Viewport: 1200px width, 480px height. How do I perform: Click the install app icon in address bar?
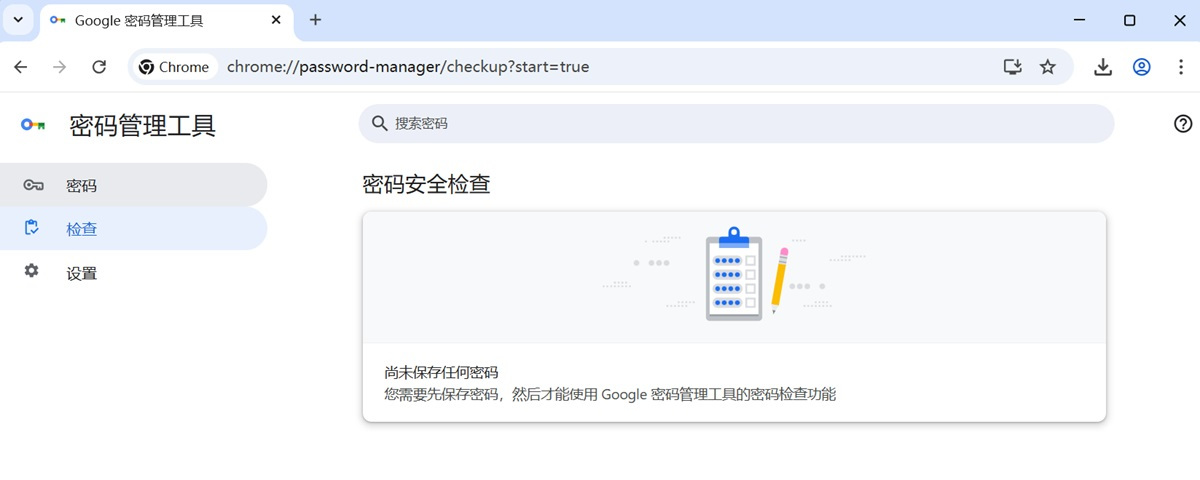coord(1012,67)
